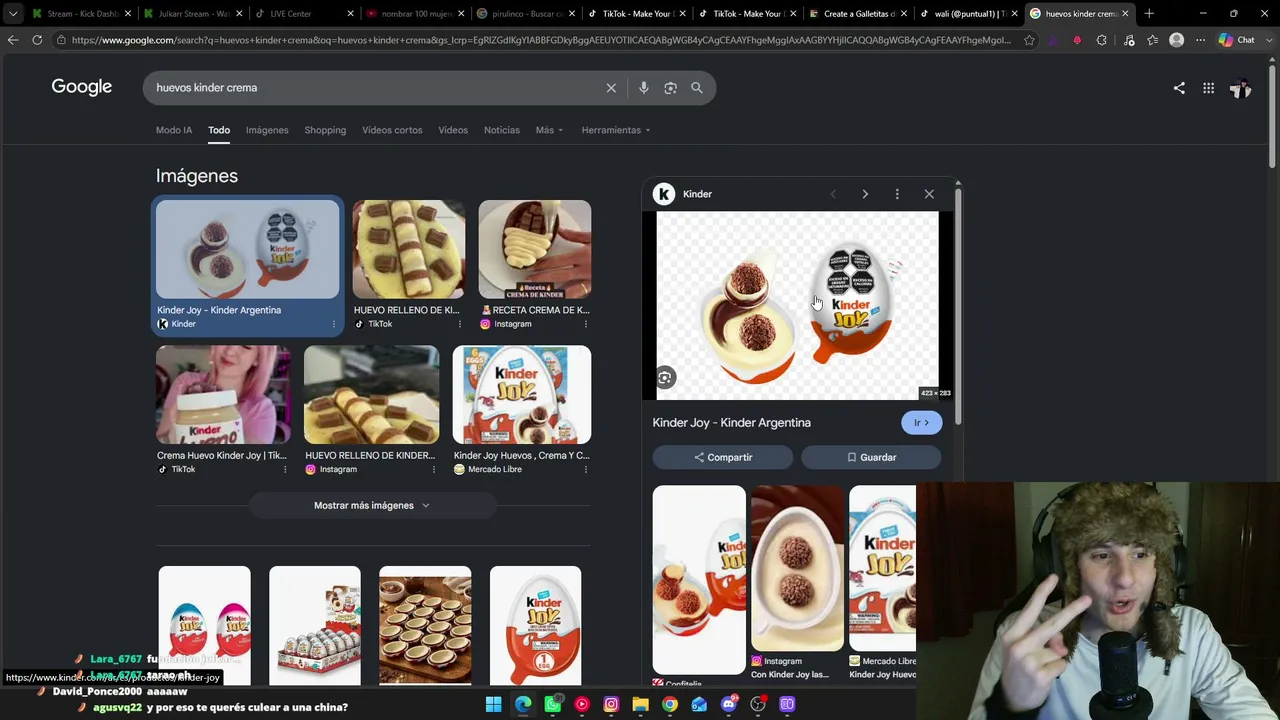Click the Guardar button
Viewport: 1280px width, 720px height.
(x=871, y=457)
